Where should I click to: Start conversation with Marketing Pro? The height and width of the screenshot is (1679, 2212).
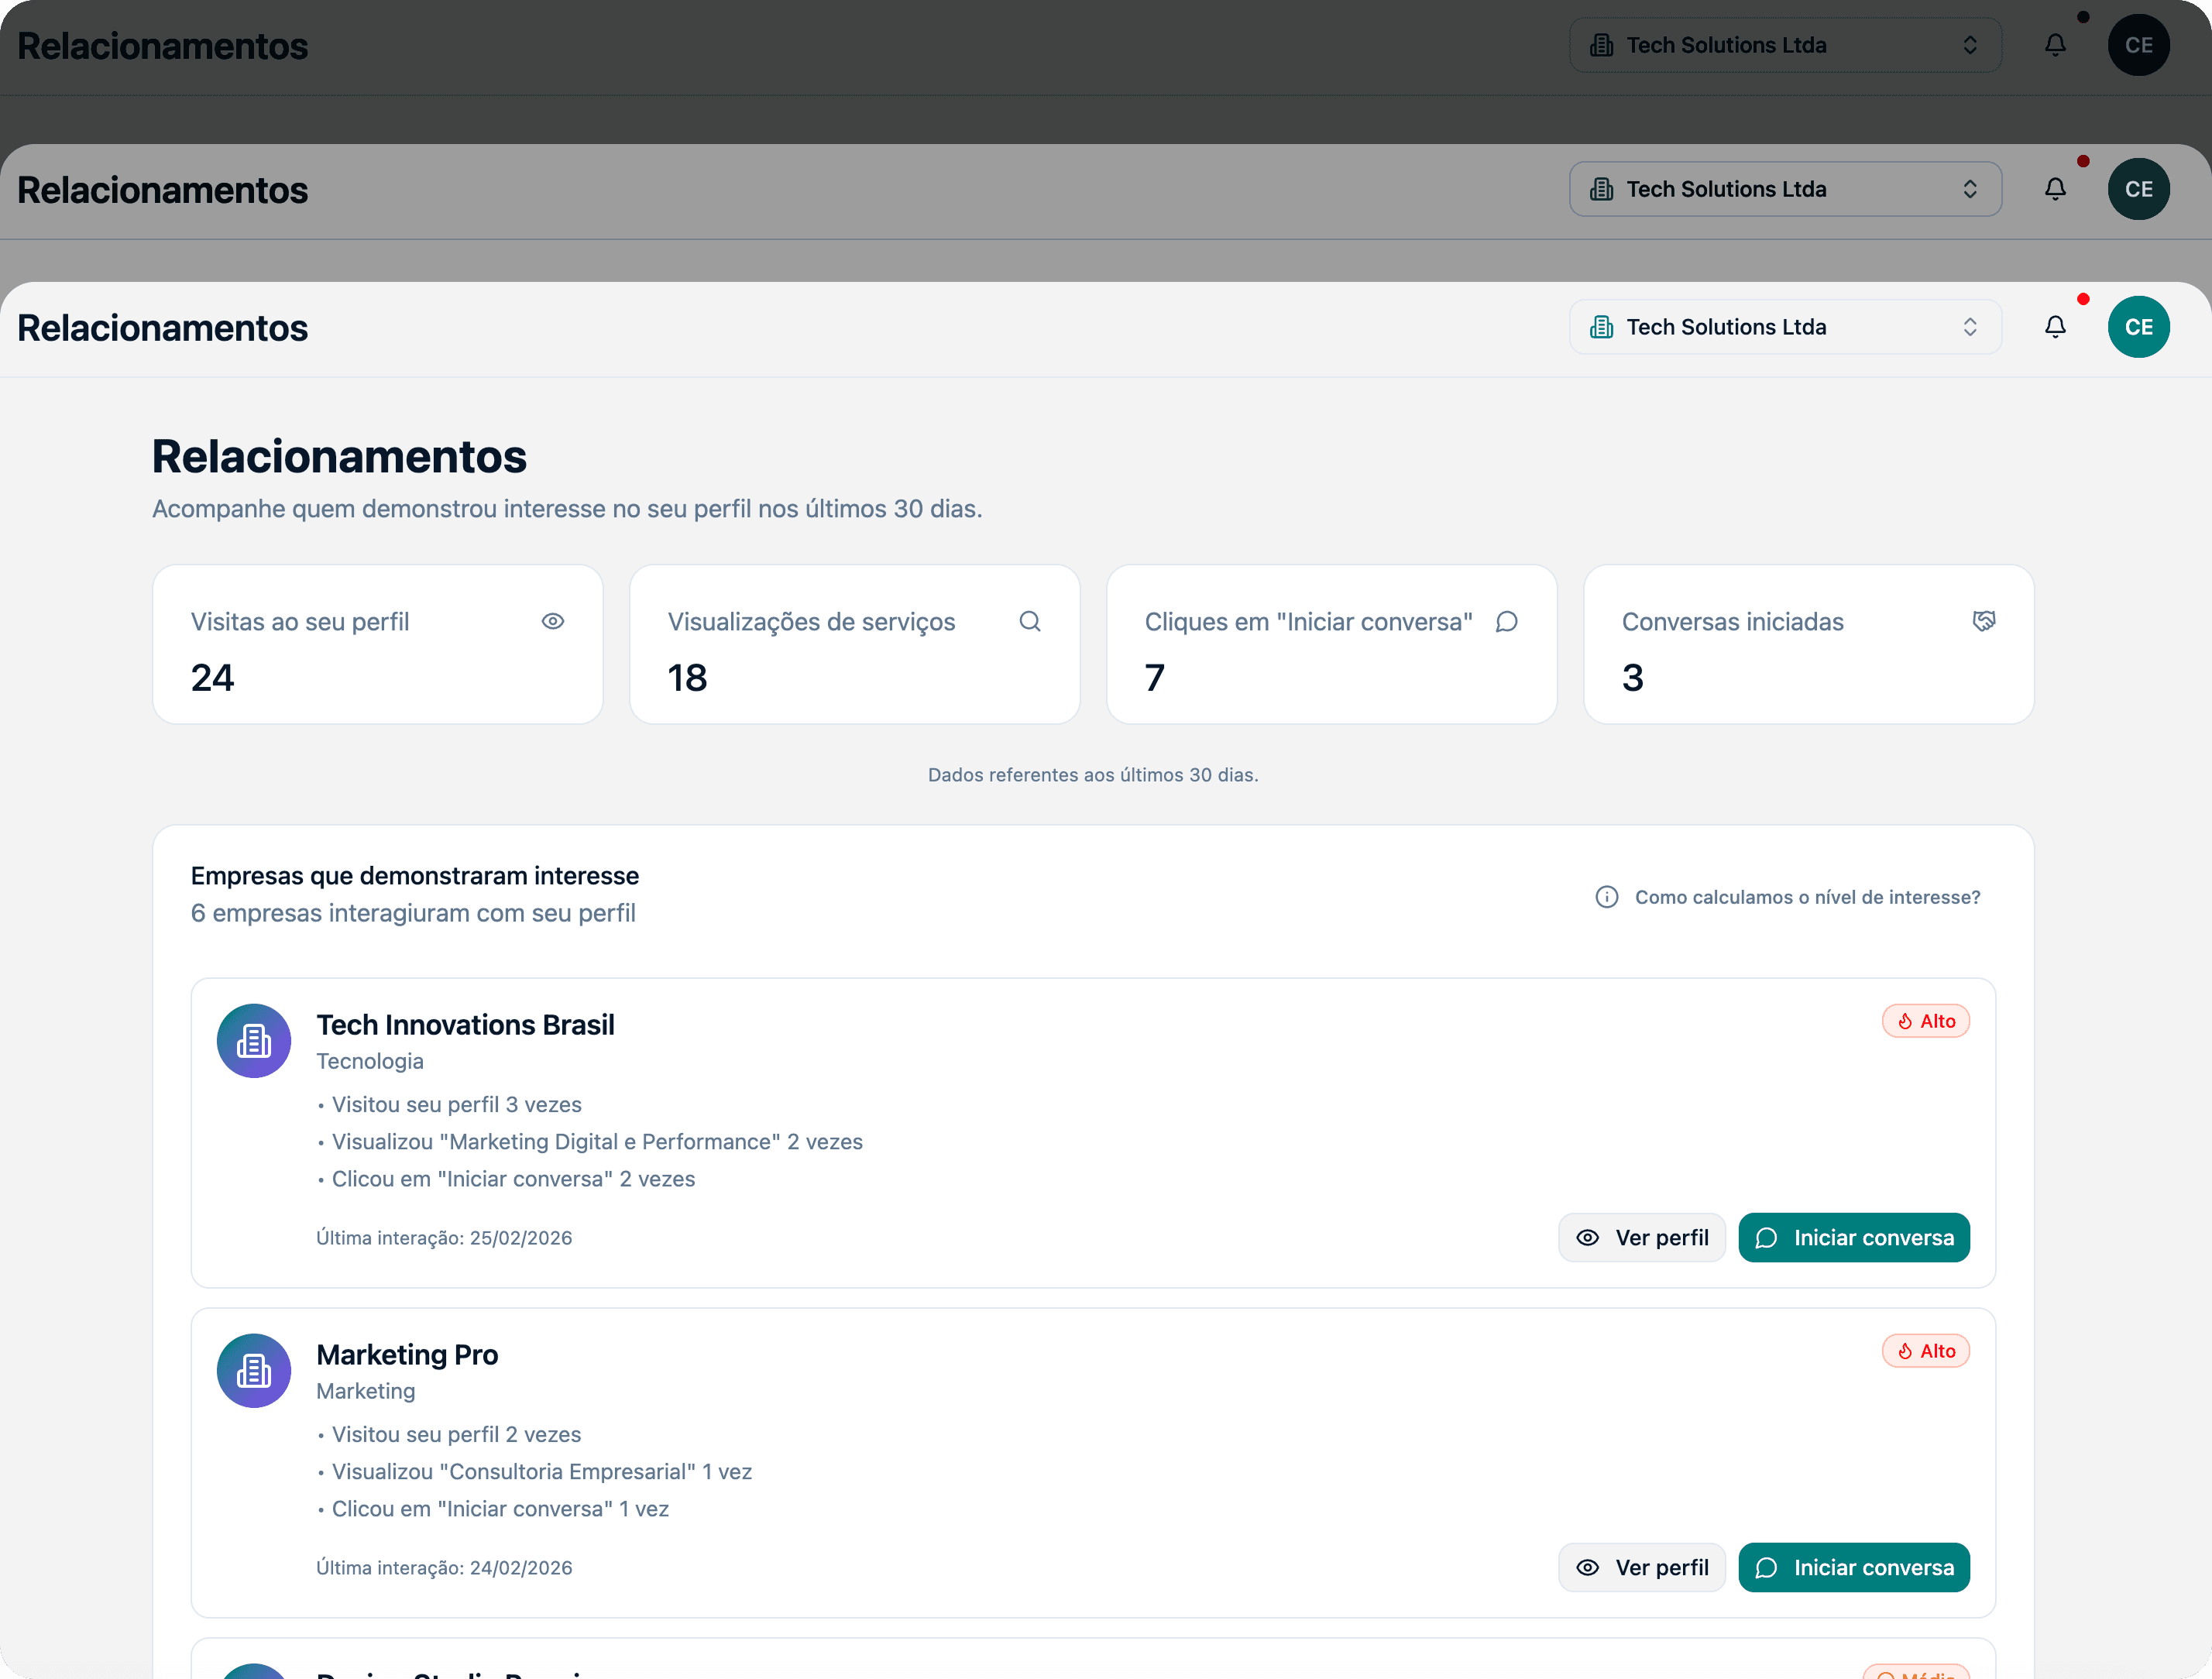1854,1568
